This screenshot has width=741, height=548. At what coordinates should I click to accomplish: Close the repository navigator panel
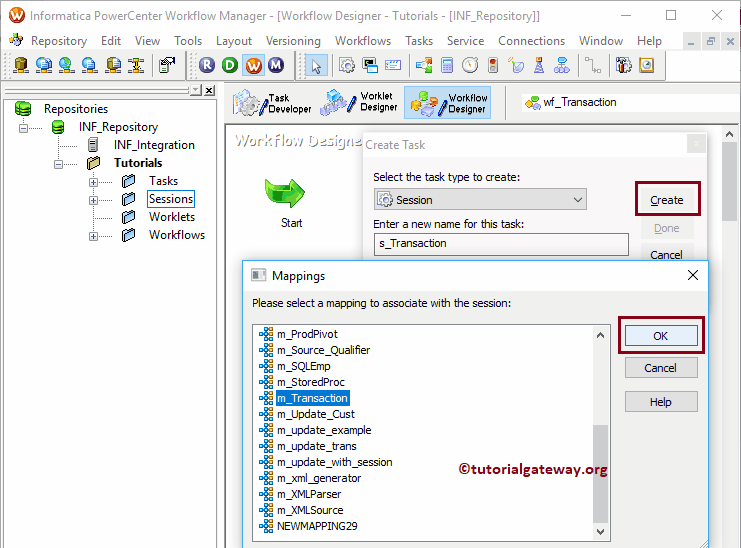(209, 90)
